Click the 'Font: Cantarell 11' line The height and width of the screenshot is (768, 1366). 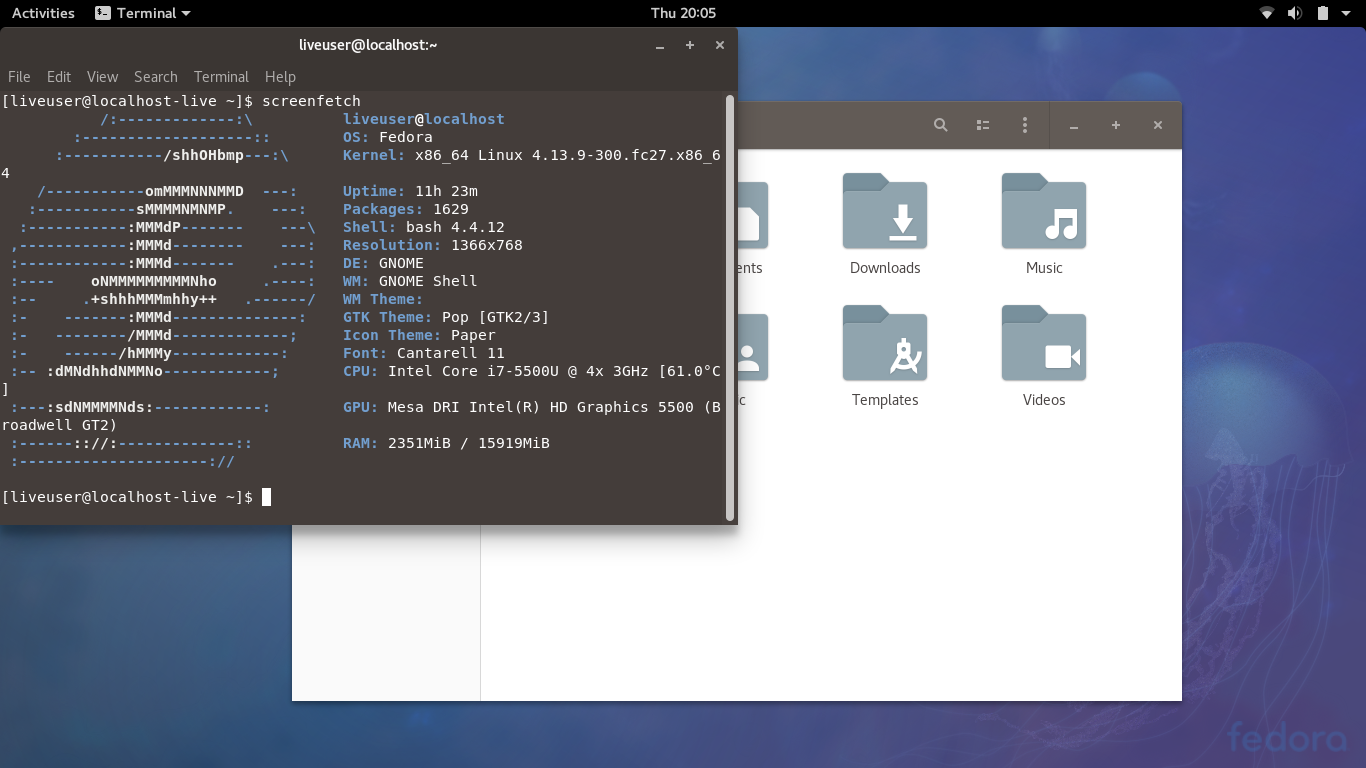424,353
